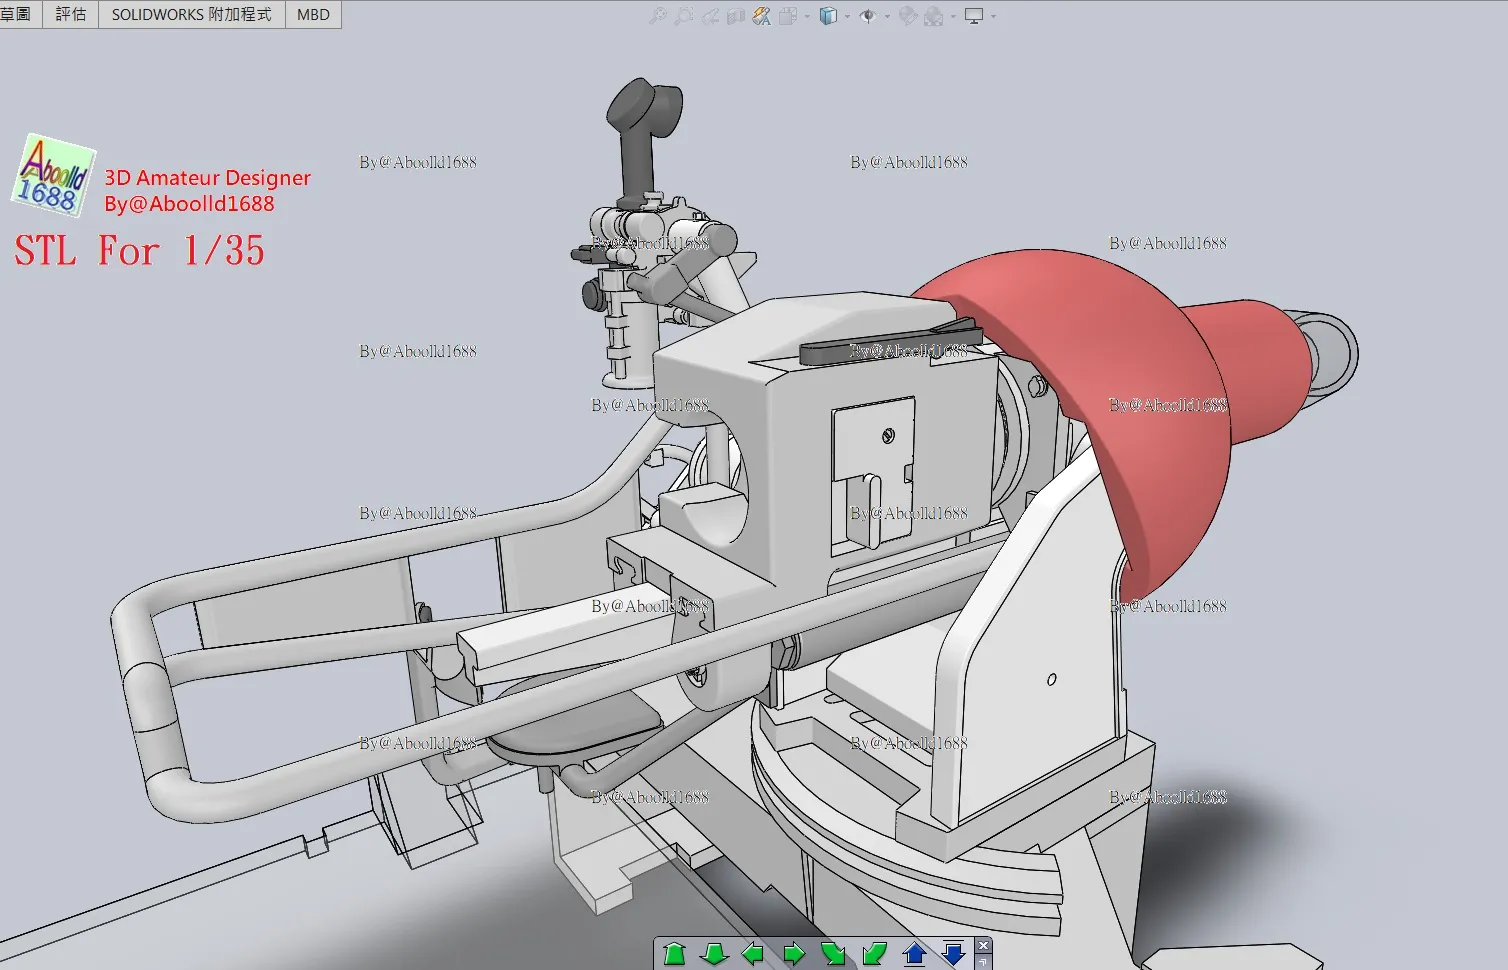Click the dock corner icon below close

983,961
